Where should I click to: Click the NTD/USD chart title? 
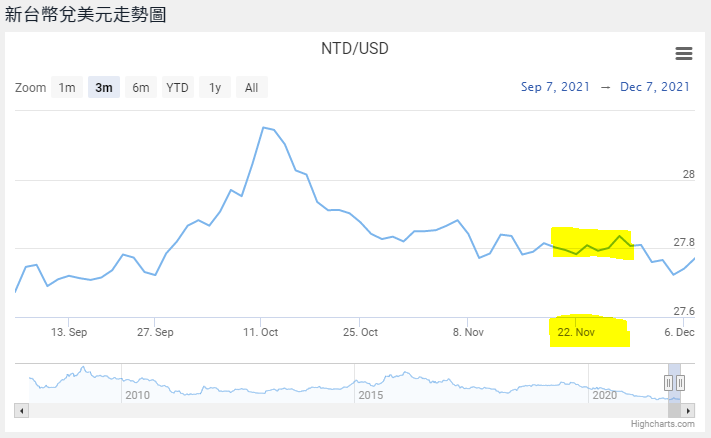[x=355, y=48]
